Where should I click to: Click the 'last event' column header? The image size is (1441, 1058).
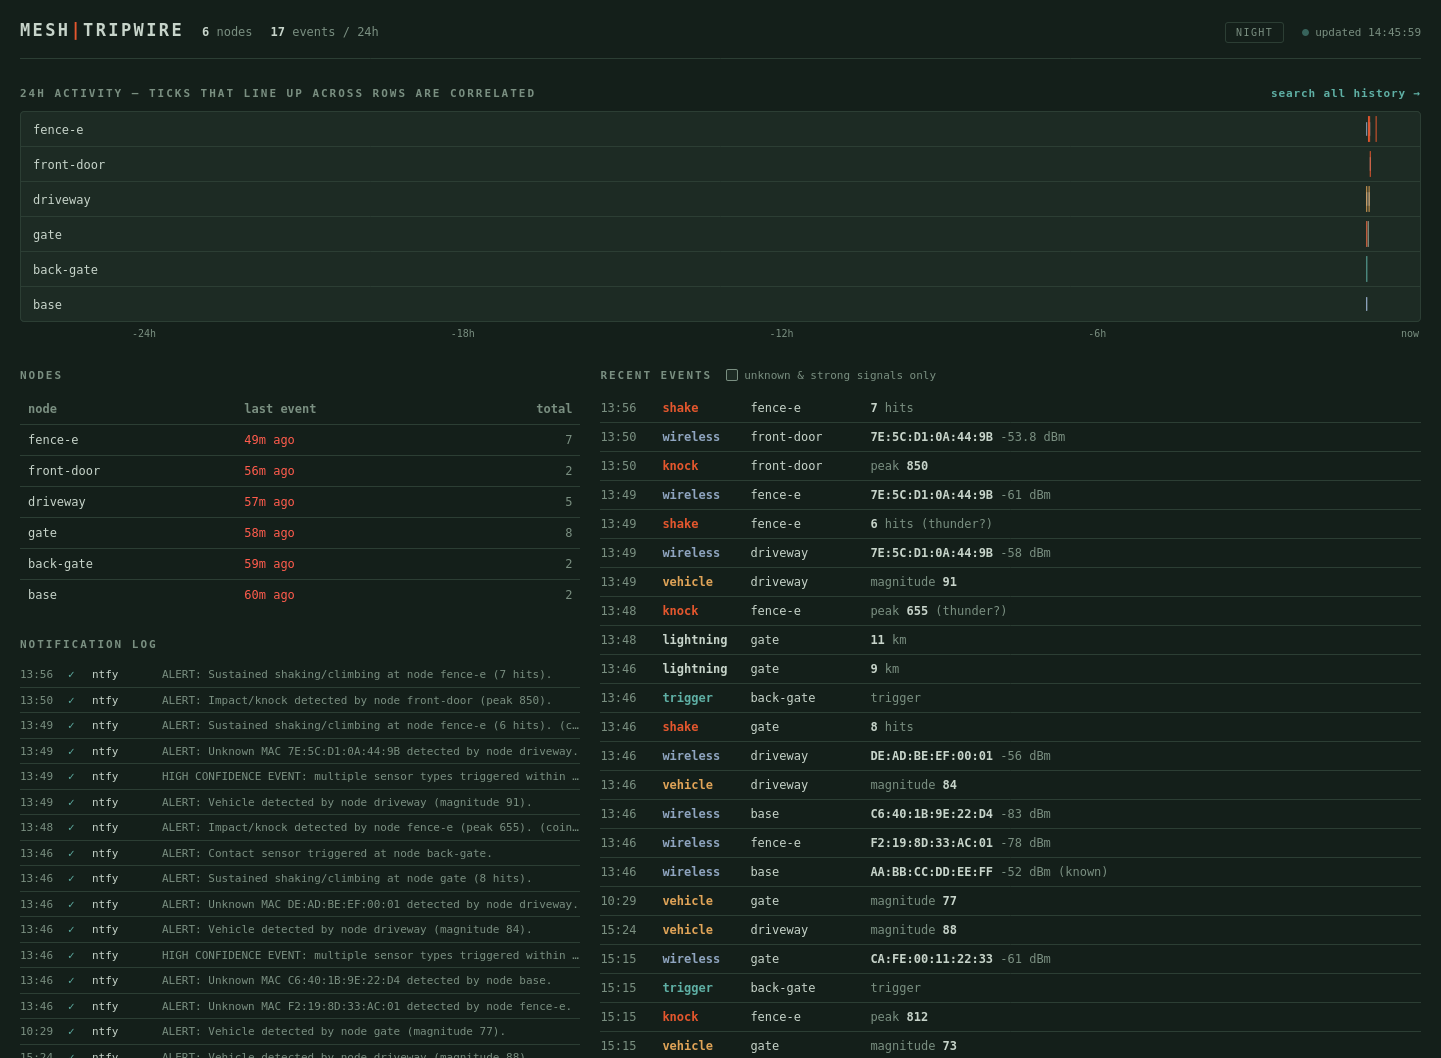pos(280,409)
